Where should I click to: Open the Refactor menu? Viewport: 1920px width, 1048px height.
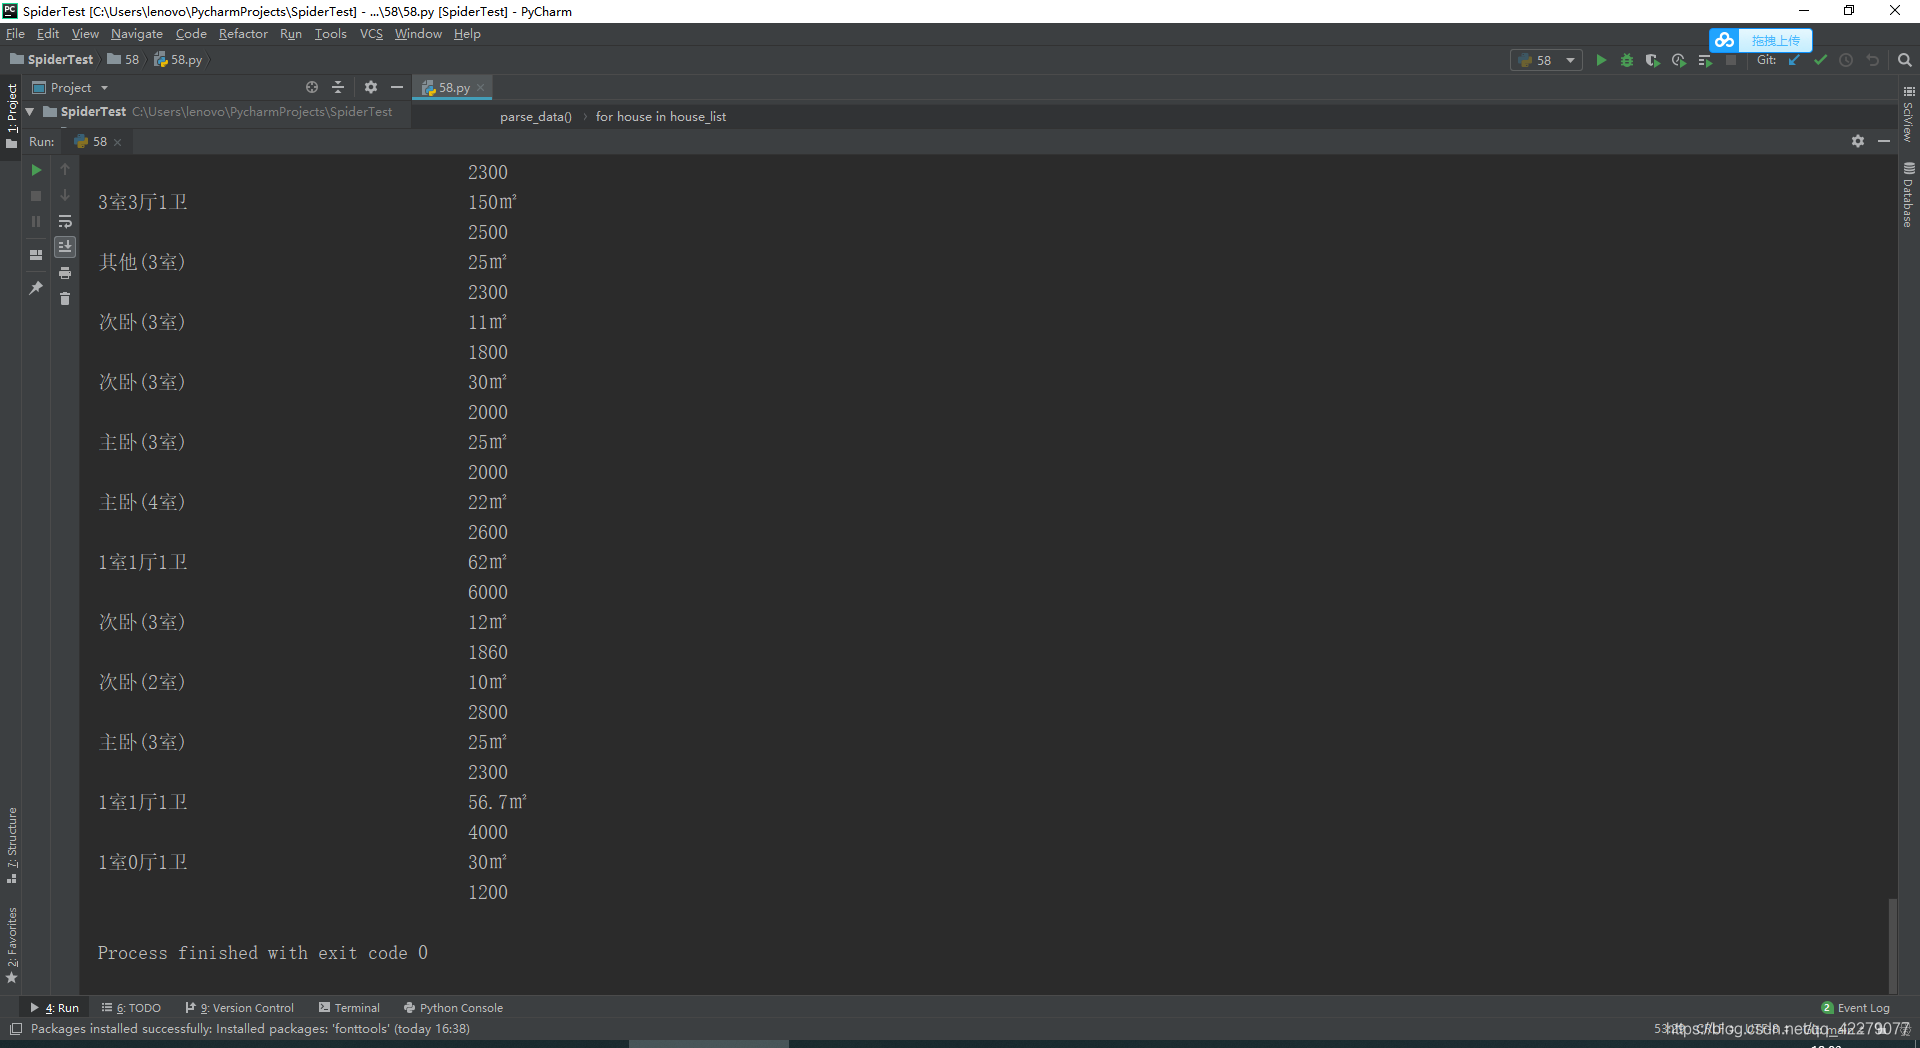pyautogui.click(x=243, y=34)
